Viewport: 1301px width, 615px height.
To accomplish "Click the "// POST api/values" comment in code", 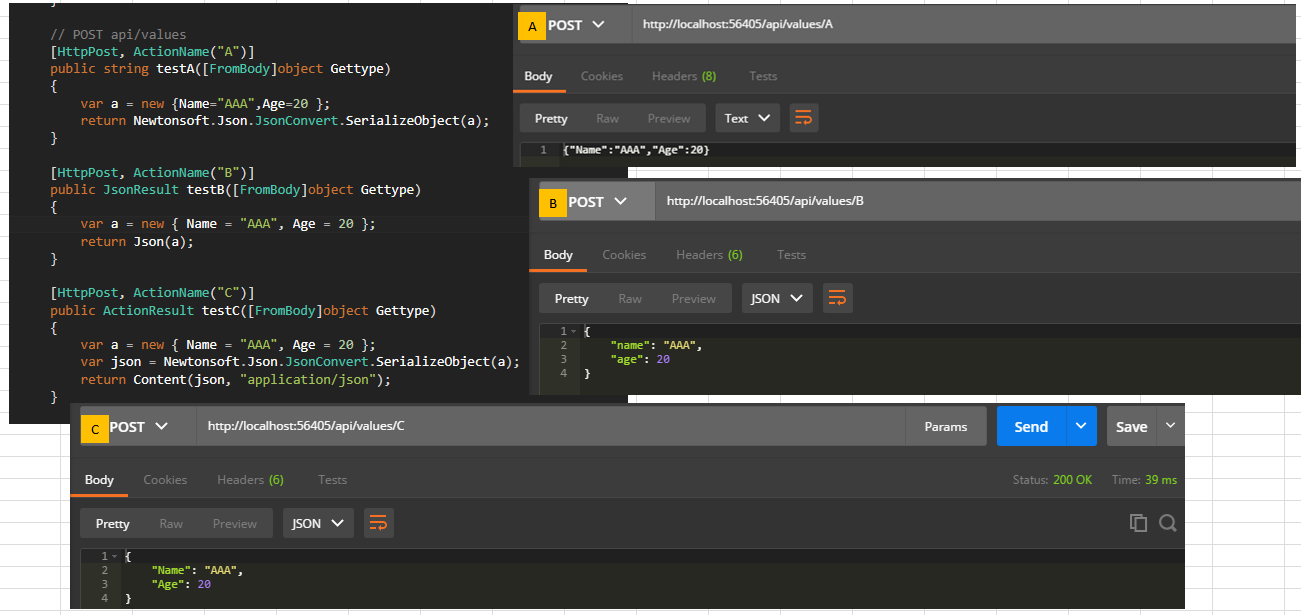I will [118, 34].
